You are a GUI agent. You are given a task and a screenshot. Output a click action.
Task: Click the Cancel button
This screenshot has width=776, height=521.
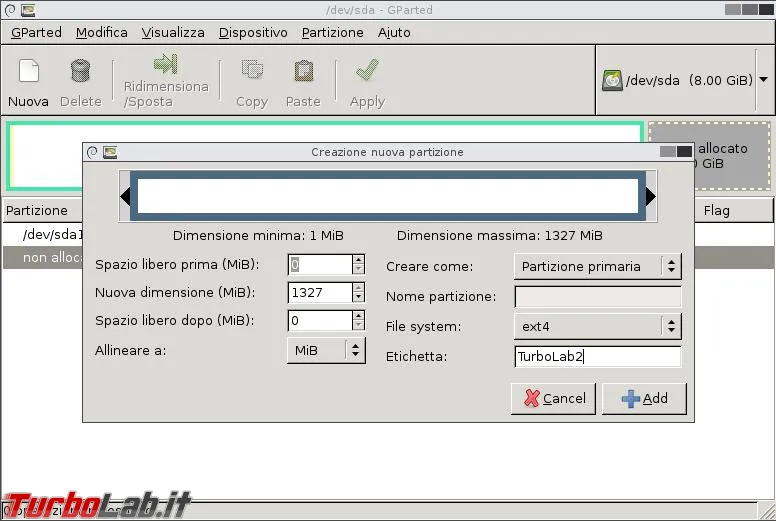[553, 398]
